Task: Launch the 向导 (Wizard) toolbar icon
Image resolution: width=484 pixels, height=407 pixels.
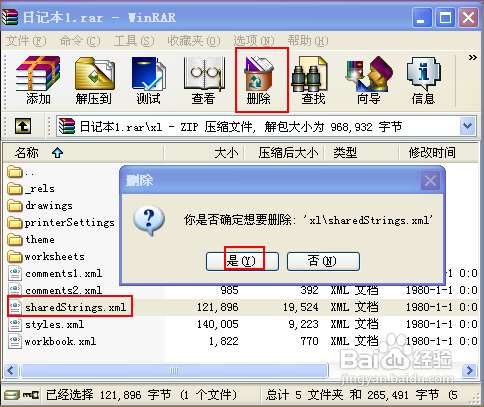Action: point(369,81)
